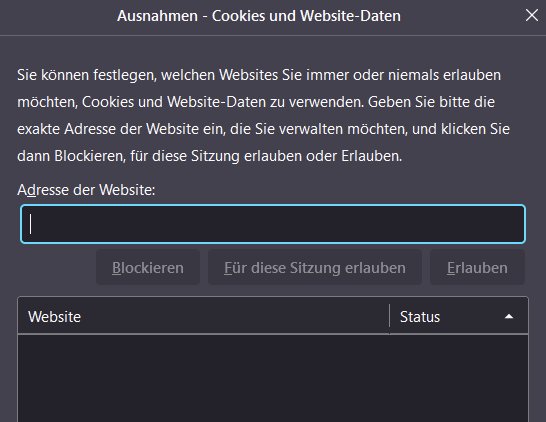Sort the list by the Website column header
Viewport: 546px width, 422px height.
click(203, 316)
